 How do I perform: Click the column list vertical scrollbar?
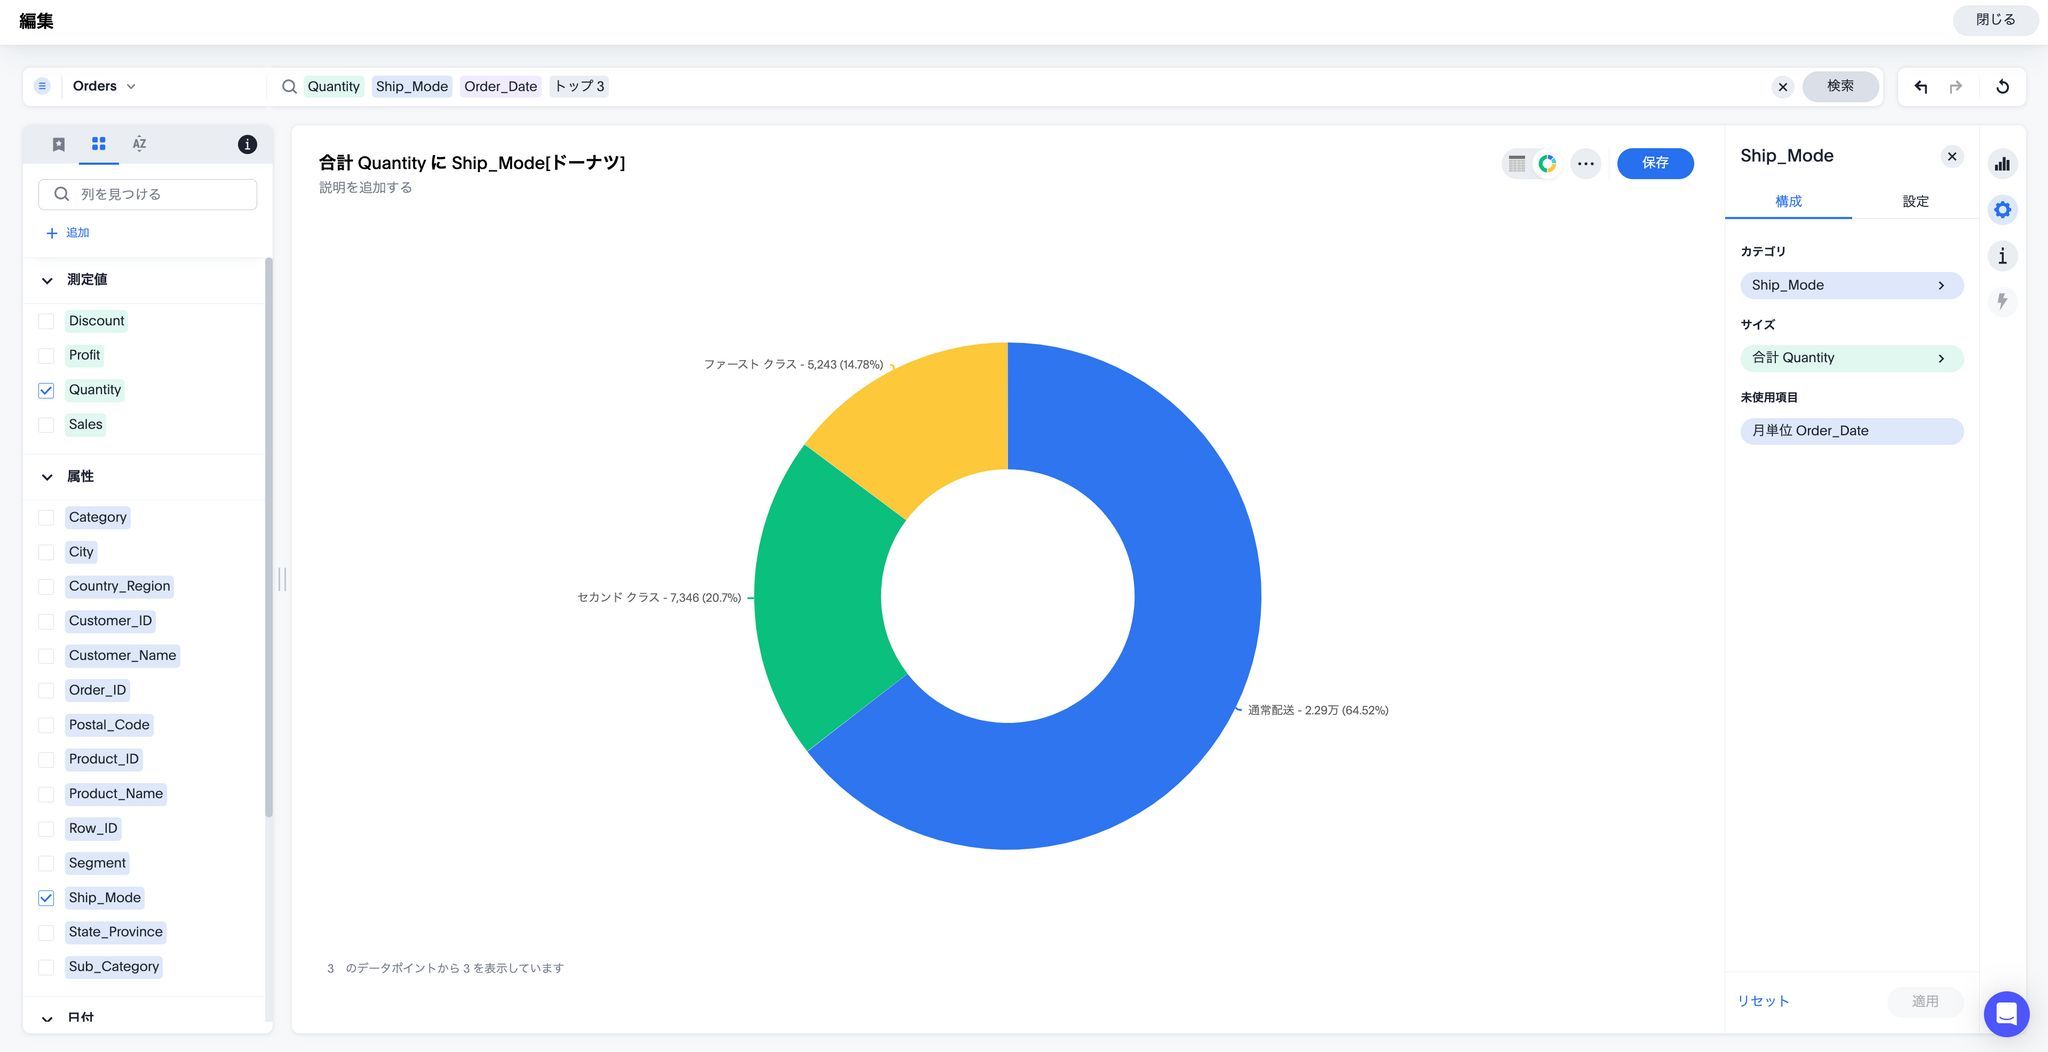[268, 537]
